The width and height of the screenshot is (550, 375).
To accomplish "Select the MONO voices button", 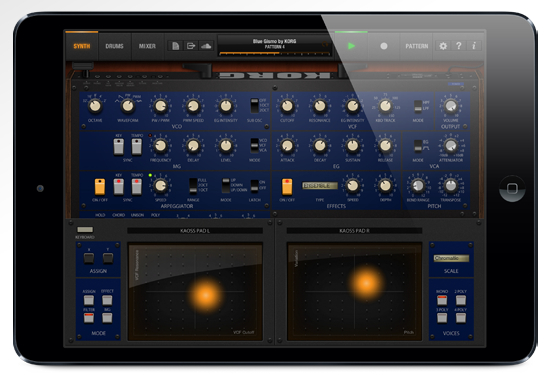I will click(442, 300).
